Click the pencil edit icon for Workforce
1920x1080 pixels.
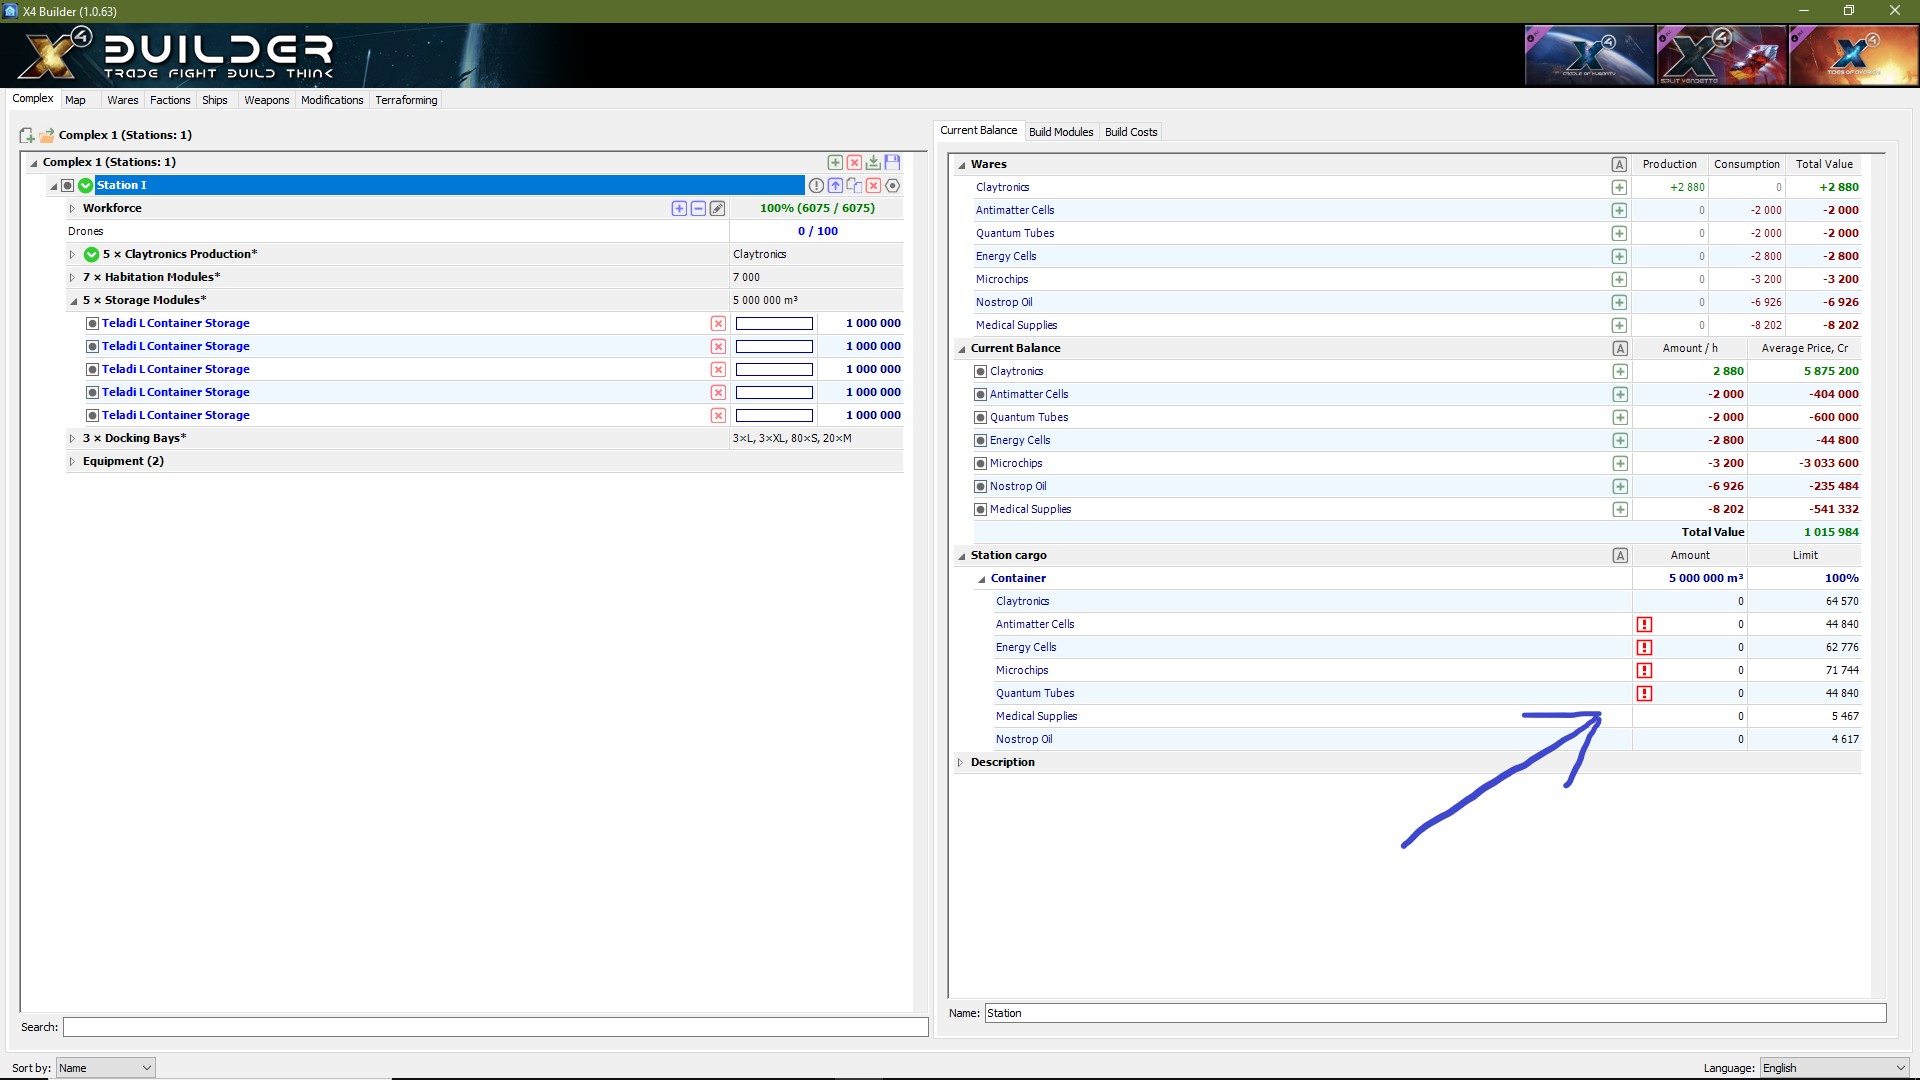[717, 208]
